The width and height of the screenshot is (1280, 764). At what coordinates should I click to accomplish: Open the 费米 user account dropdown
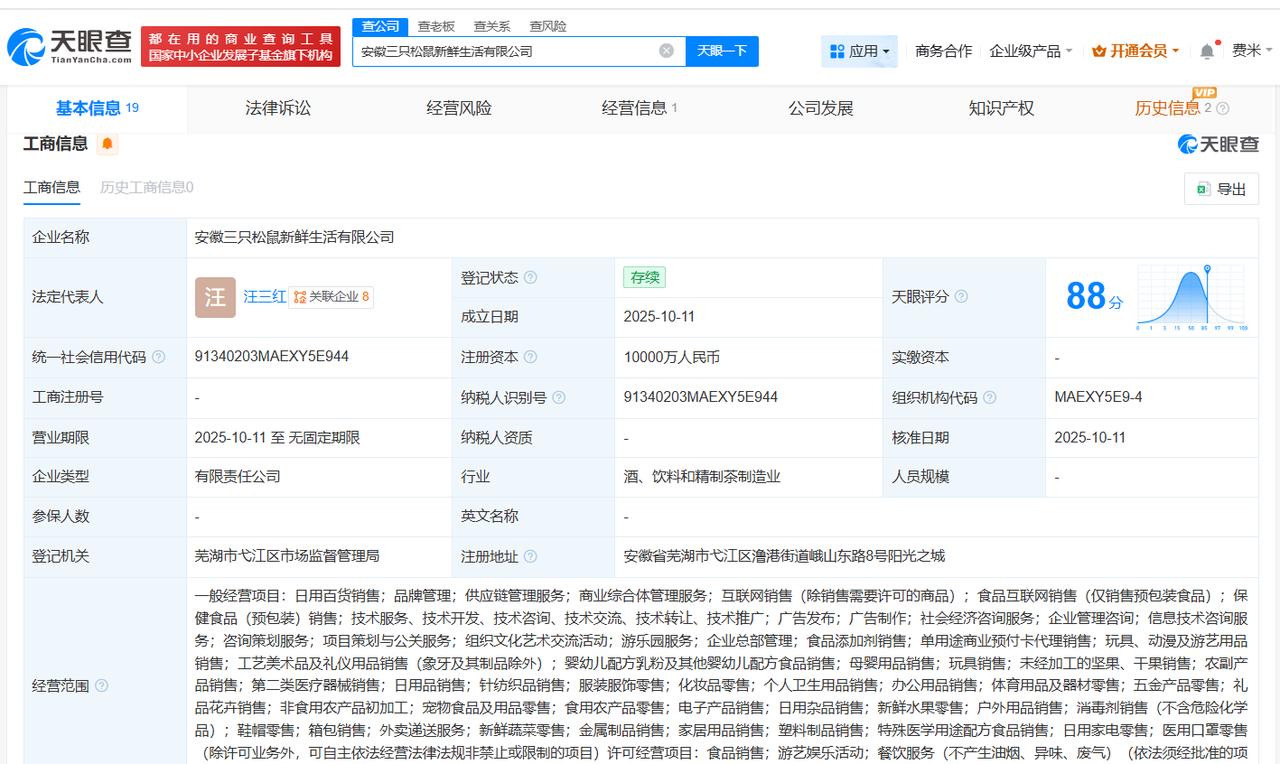coord(1251,51)
